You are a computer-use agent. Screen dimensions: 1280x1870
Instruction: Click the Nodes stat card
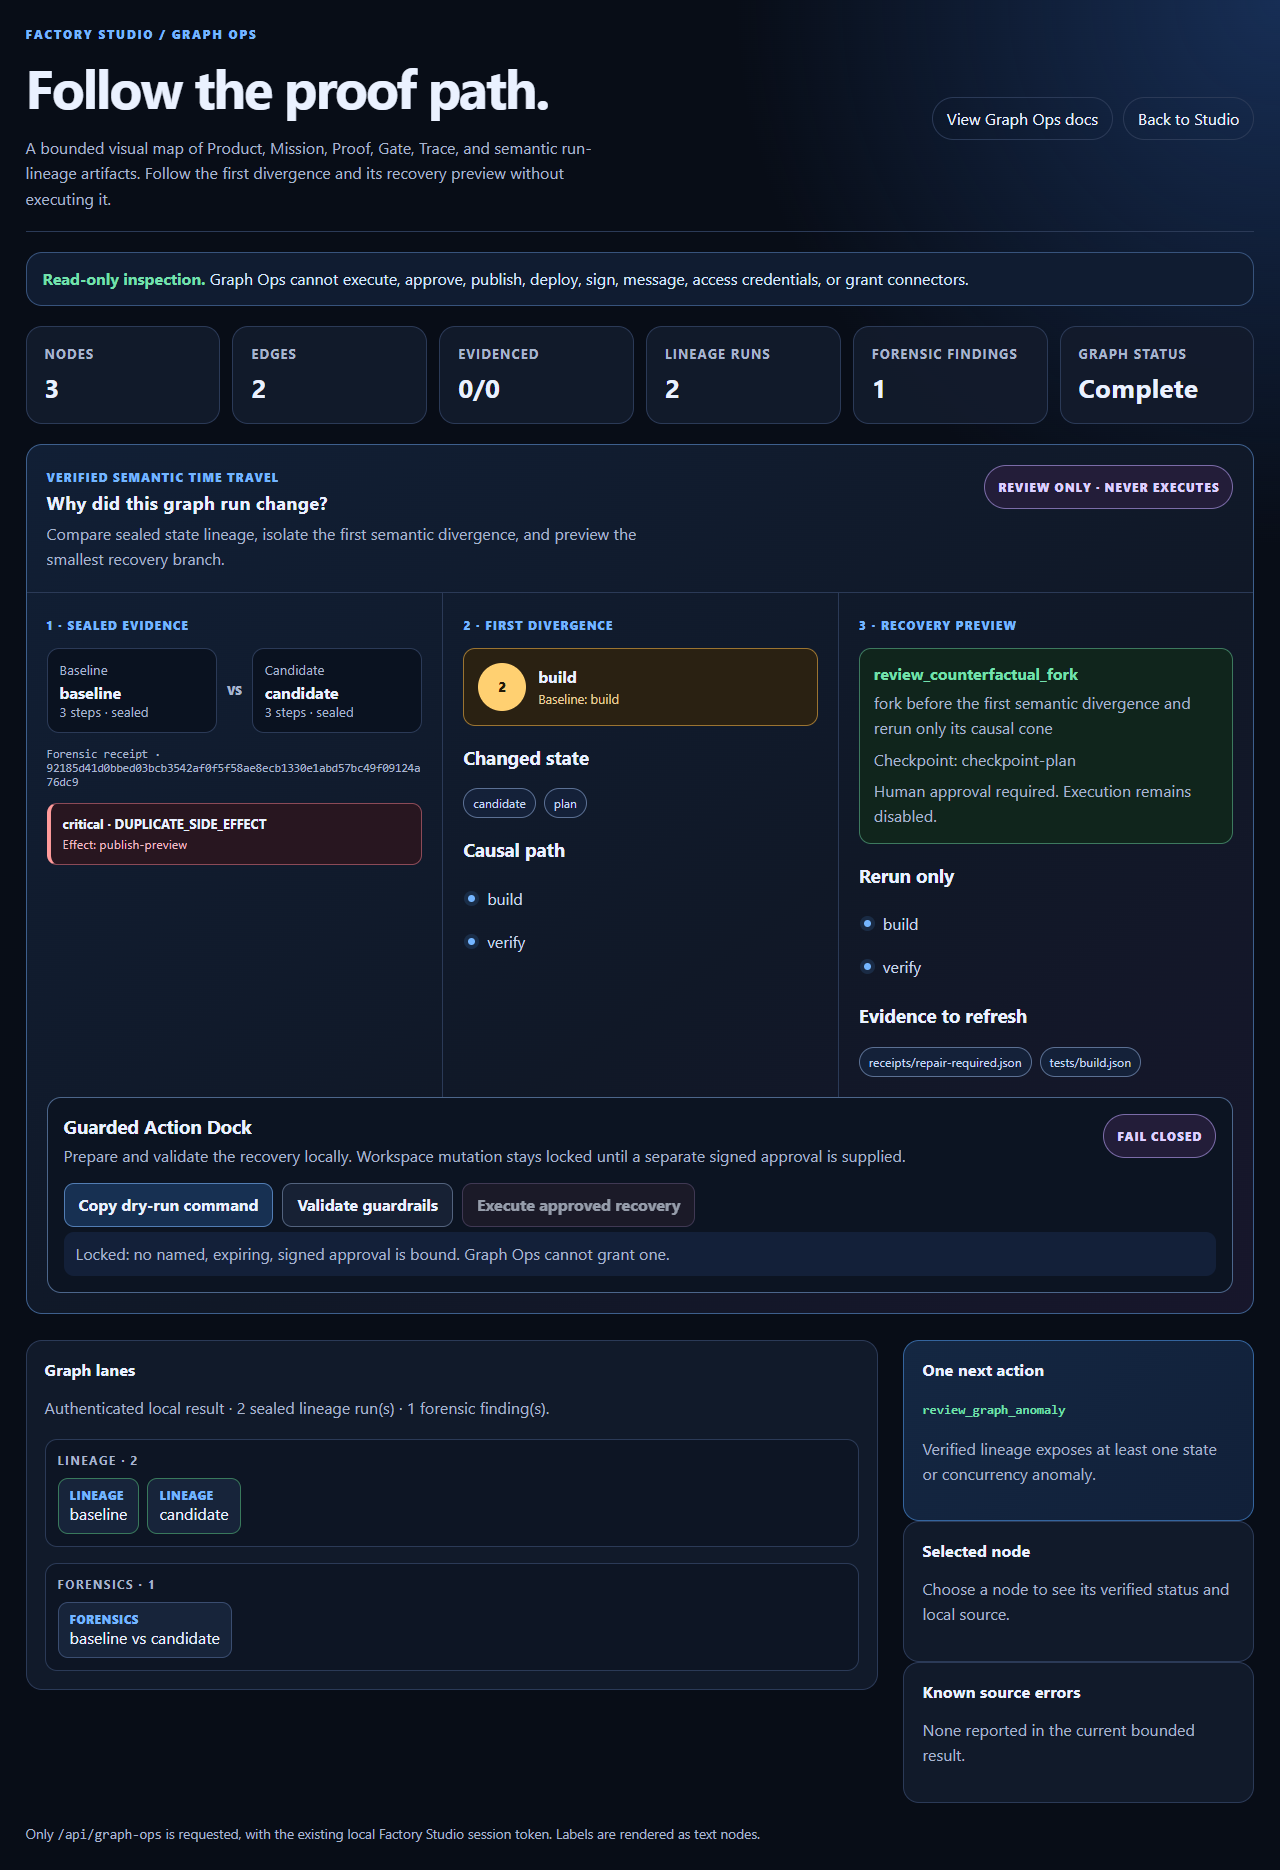[123, 375]
